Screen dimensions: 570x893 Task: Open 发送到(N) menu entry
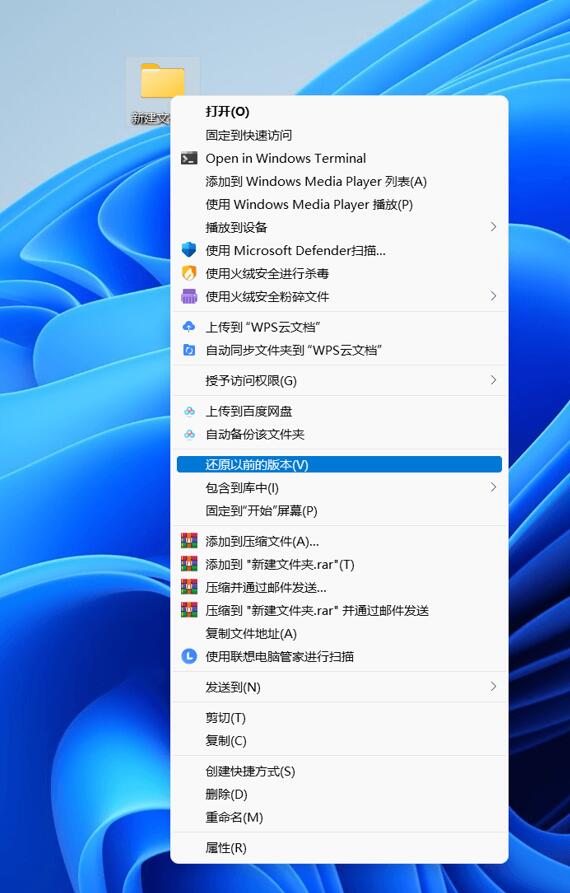(339, 687)
